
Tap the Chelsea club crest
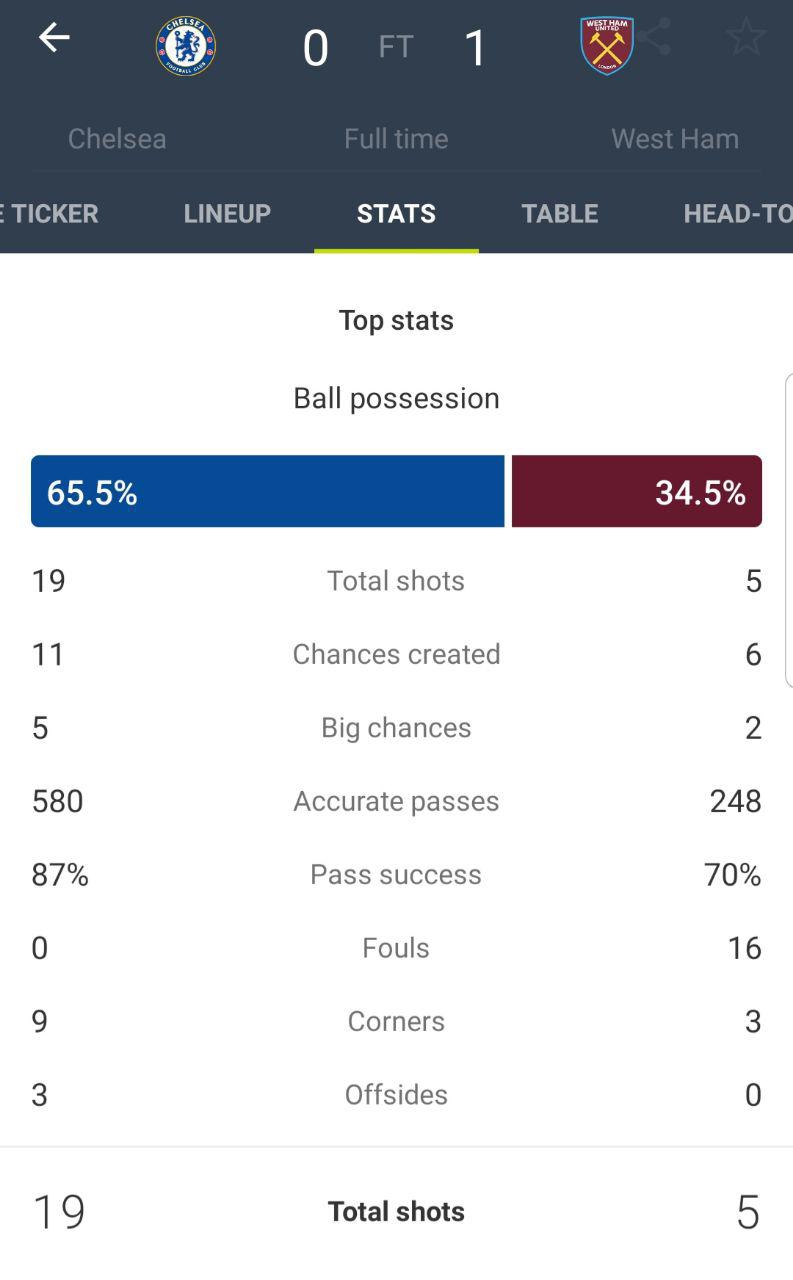pos(186,46)
